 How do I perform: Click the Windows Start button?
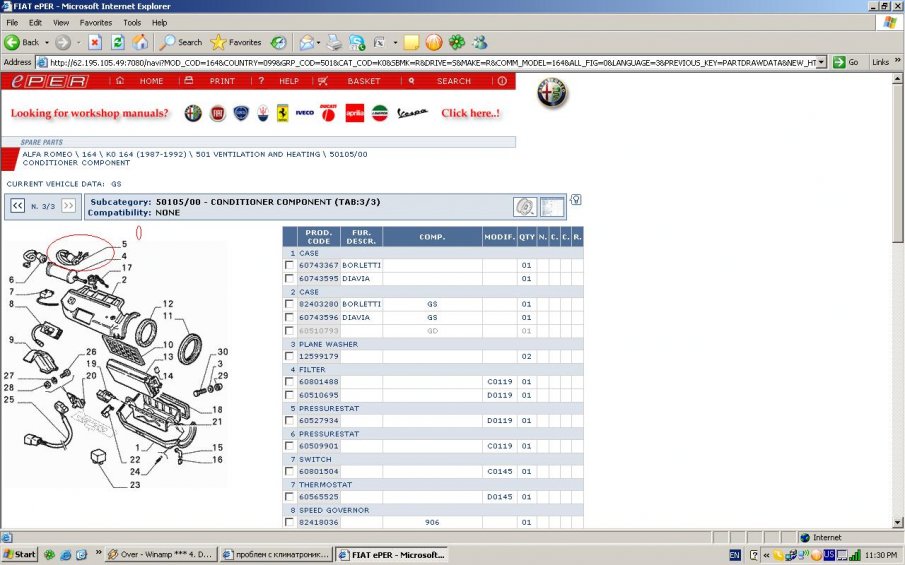(x=19, y=554)
